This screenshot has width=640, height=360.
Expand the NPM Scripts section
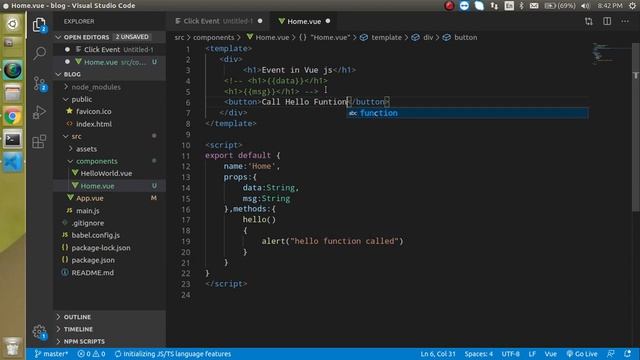coord(109,341)
